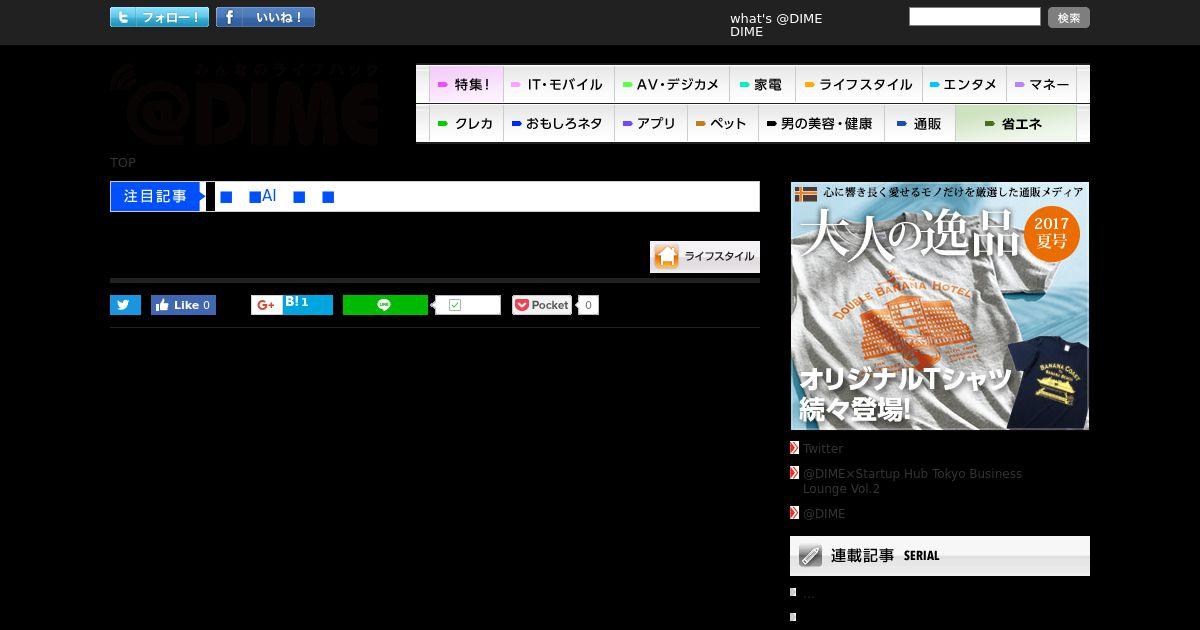Open the 大人の逸品 banner ad

coord(940,306)
